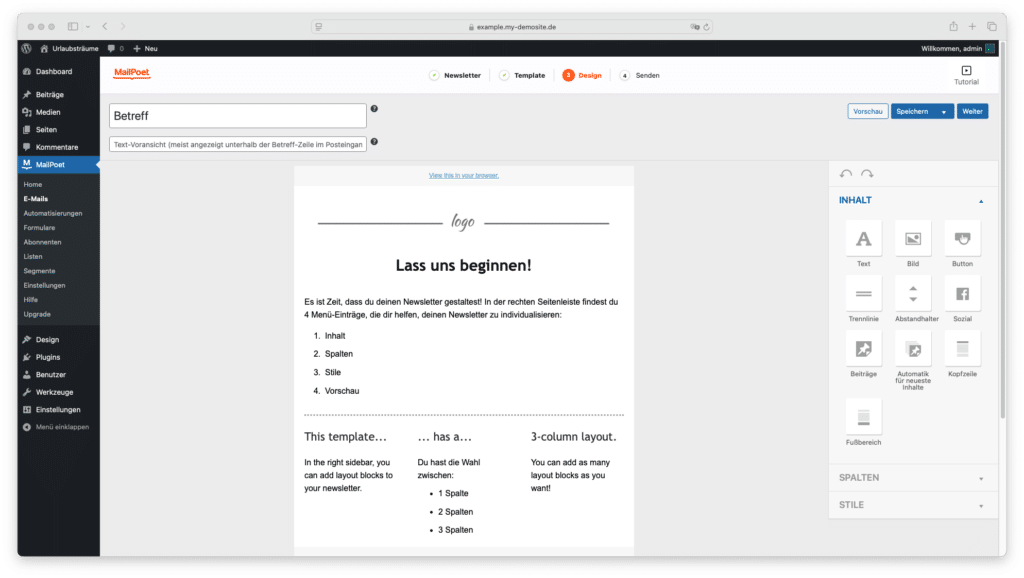Open the Tutorial video icon

[x=966, y=71]
